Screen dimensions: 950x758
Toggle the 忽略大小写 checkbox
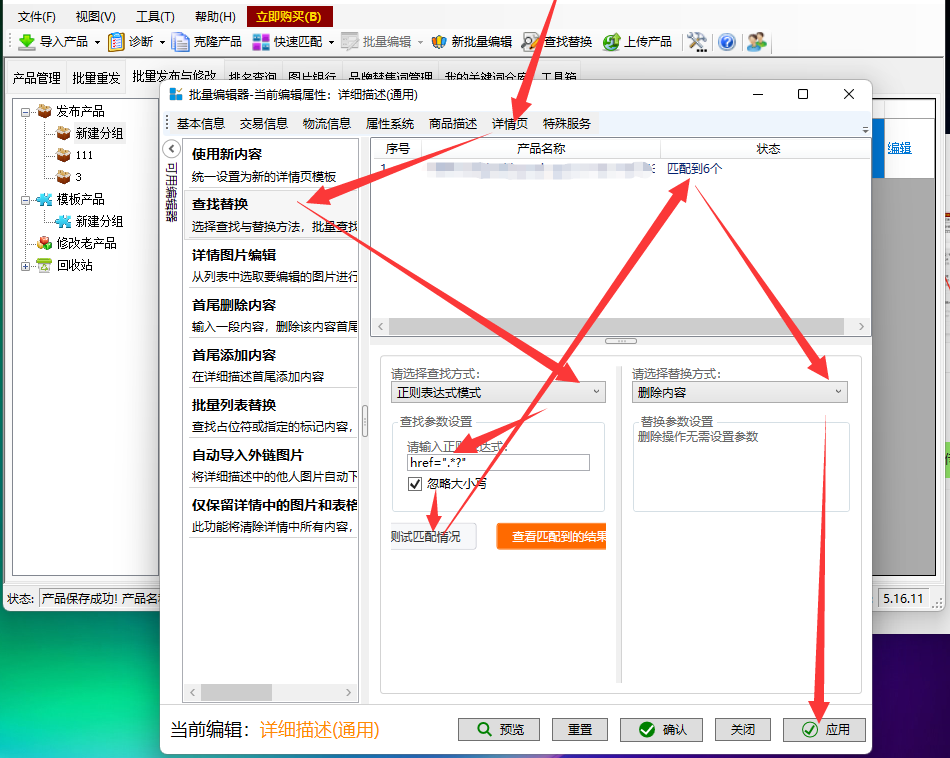point(415,484)
